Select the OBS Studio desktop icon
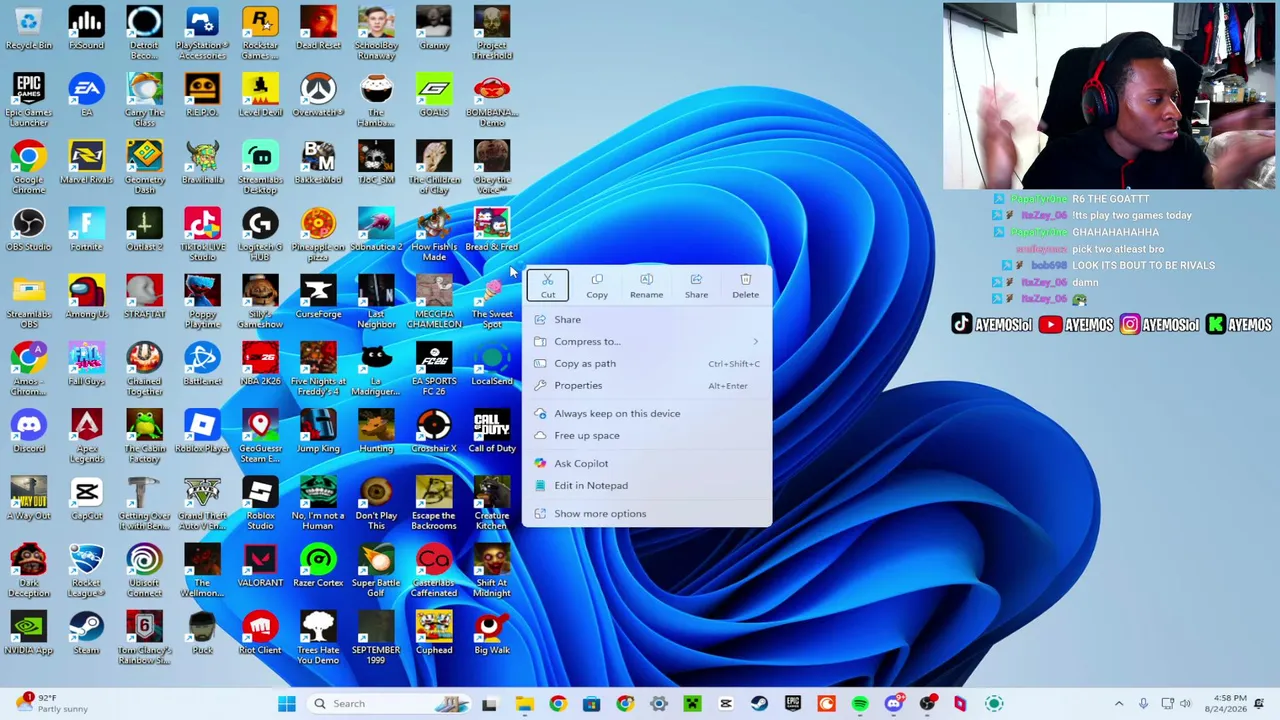The width and height of the screenshot is (1280, 720). point(29,229)
